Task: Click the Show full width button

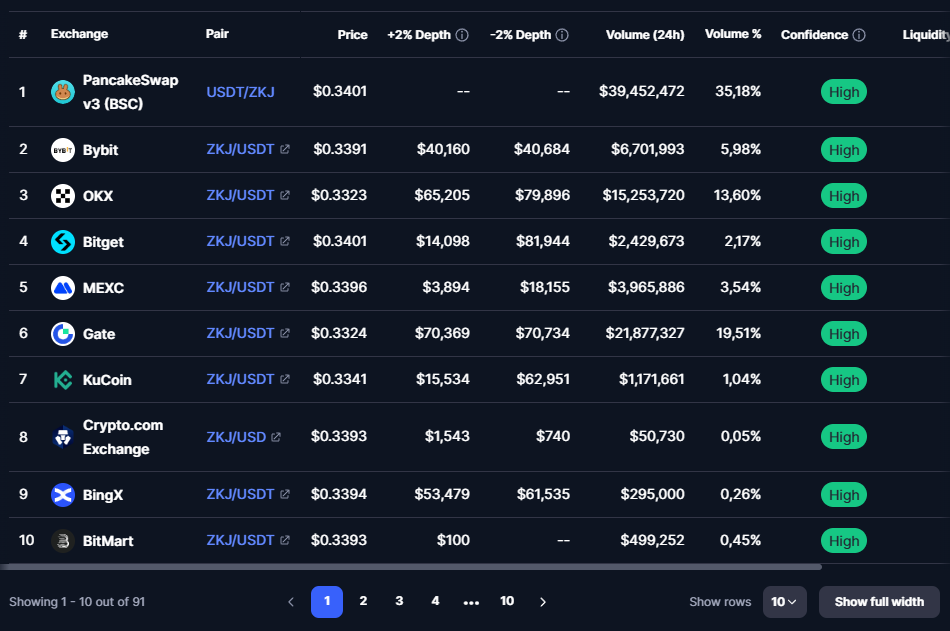Action: tap(879, 602)
